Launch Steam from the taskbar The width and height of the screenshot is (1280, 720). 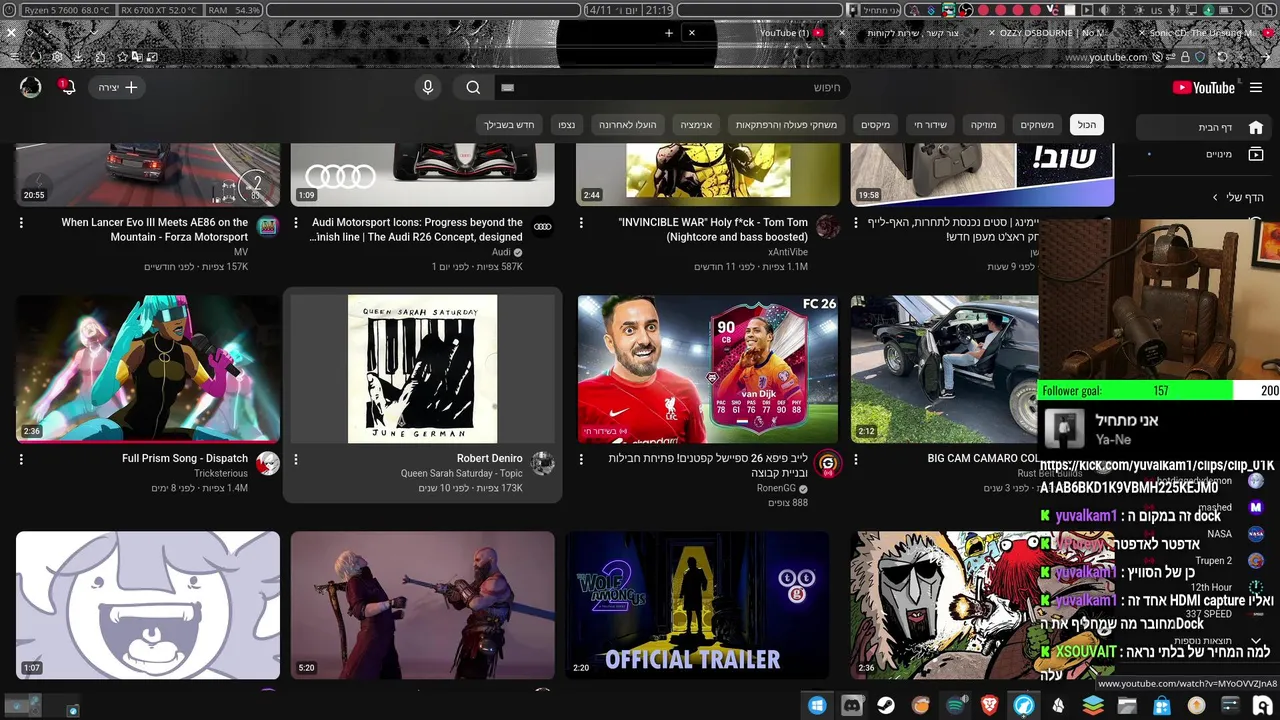point(886,706)
